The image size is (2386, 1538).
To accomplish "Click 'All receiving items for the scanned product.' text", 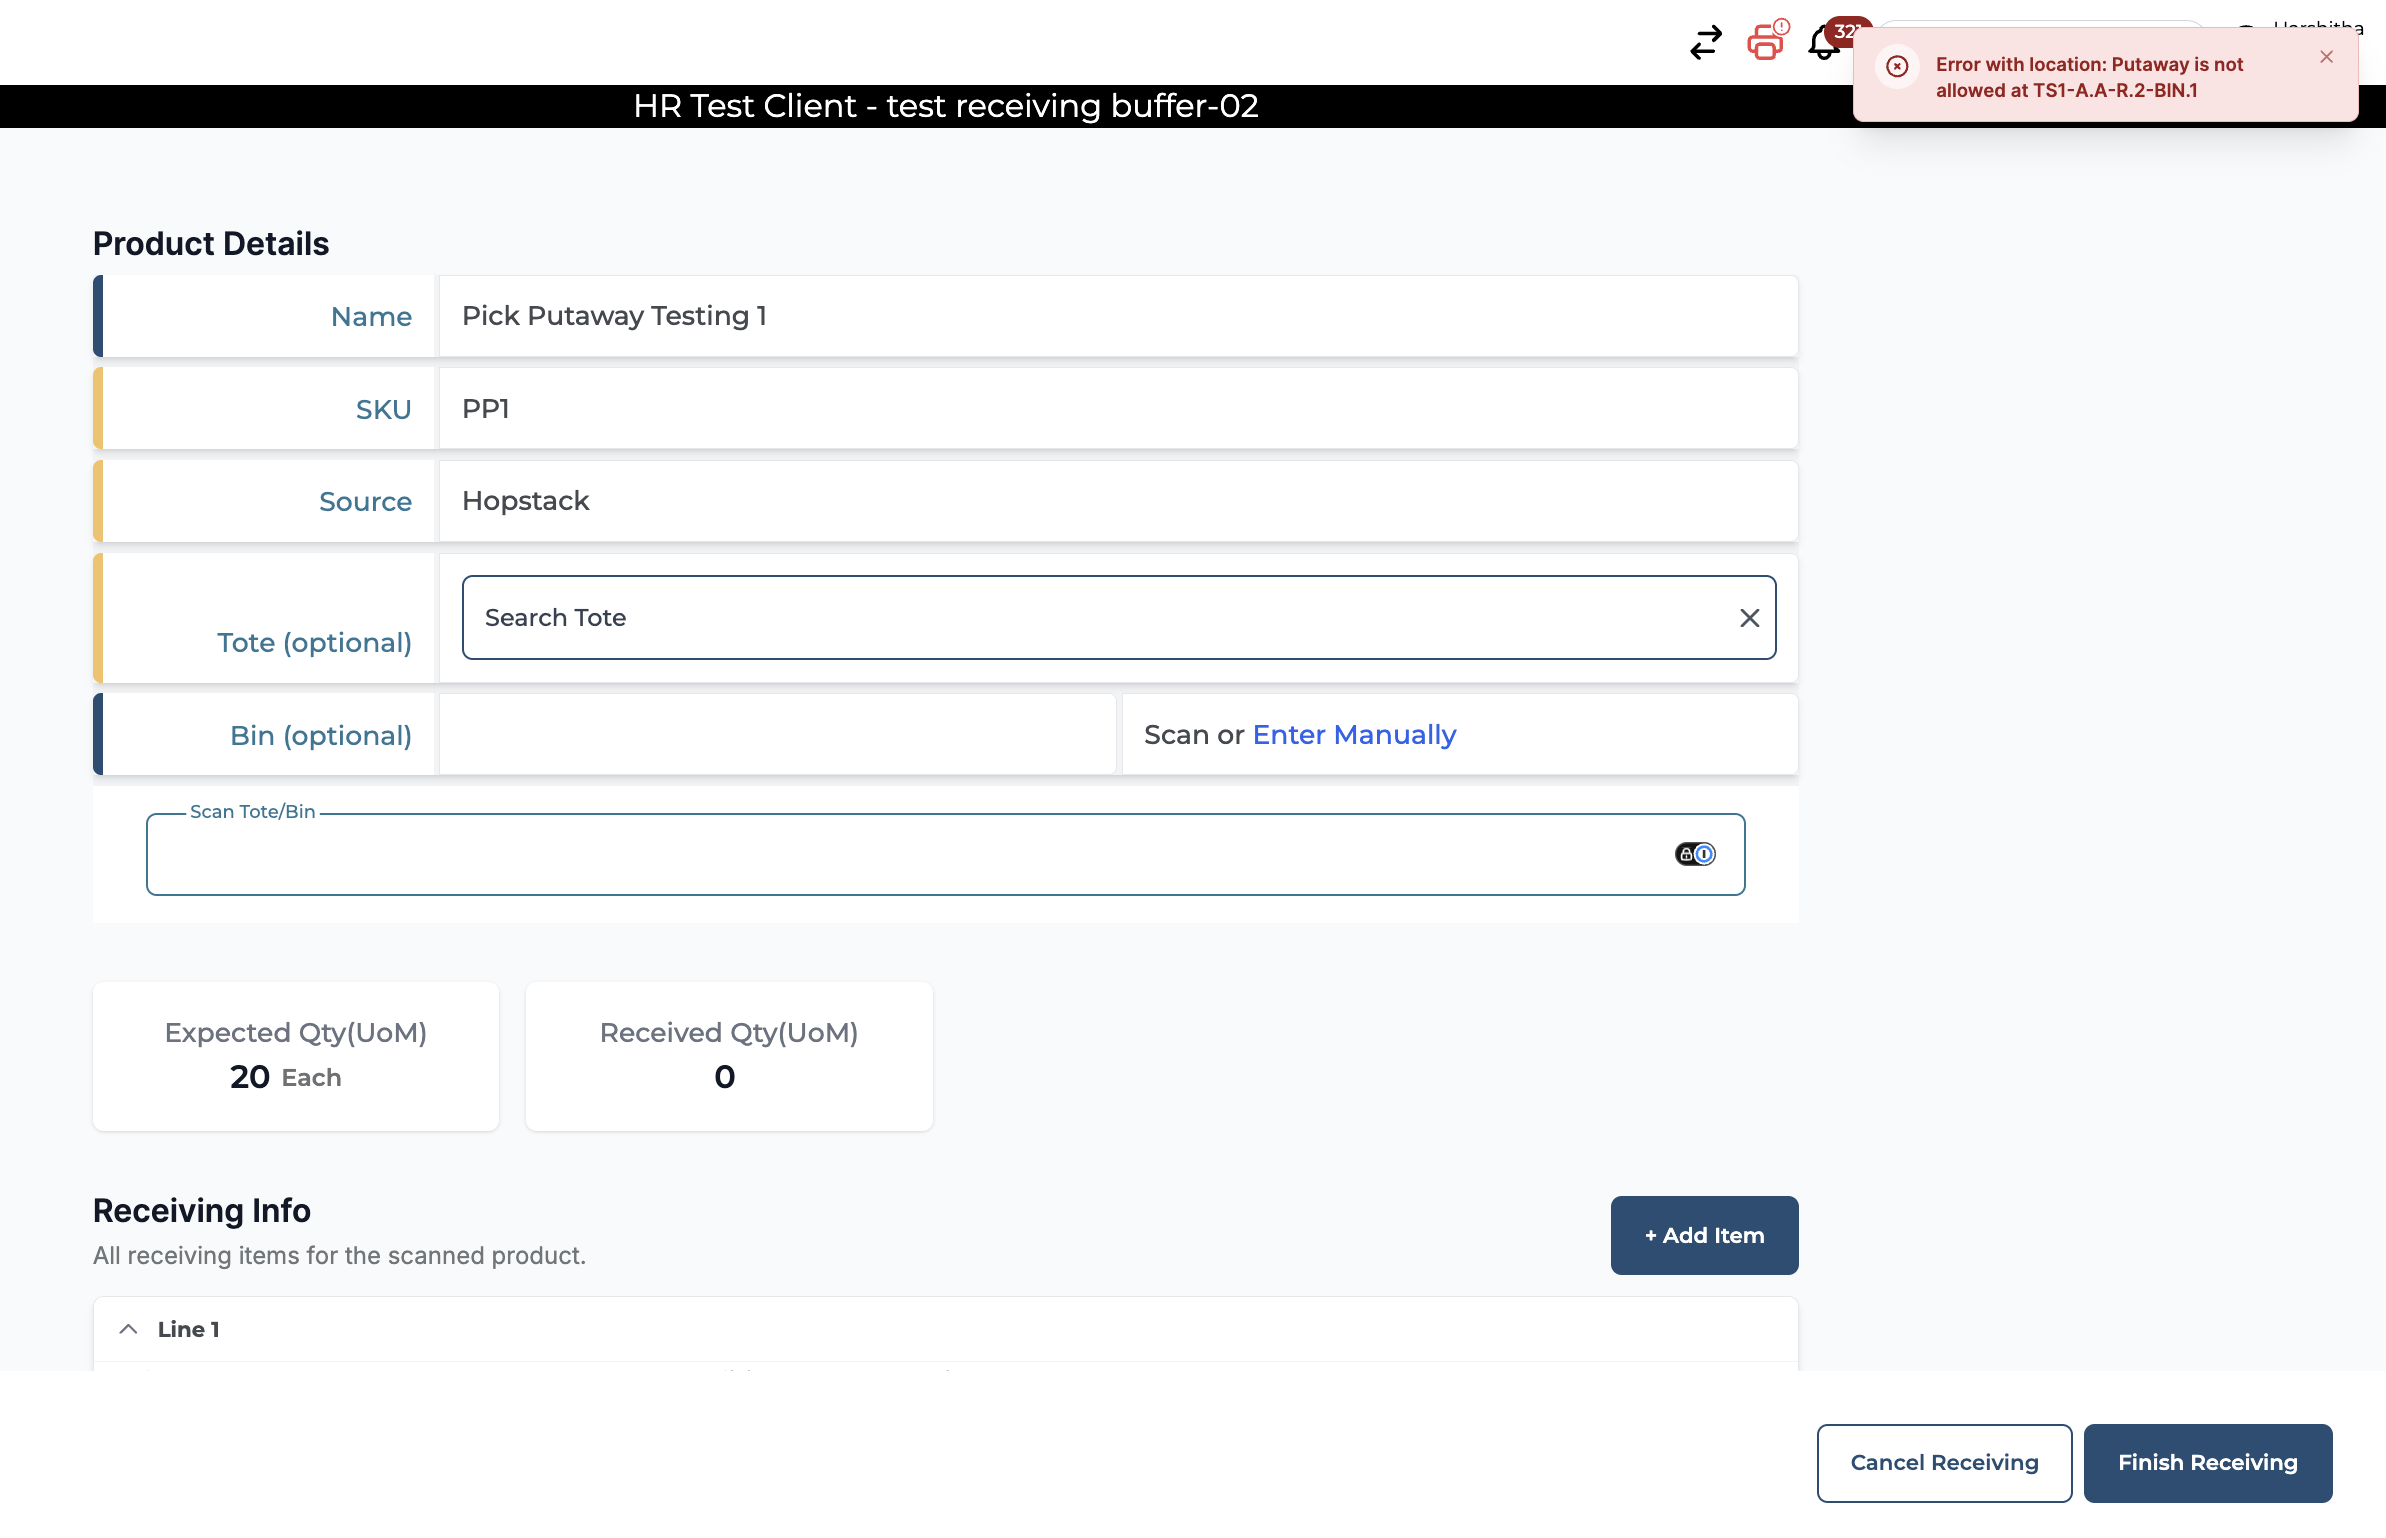I will [339, 1255].
